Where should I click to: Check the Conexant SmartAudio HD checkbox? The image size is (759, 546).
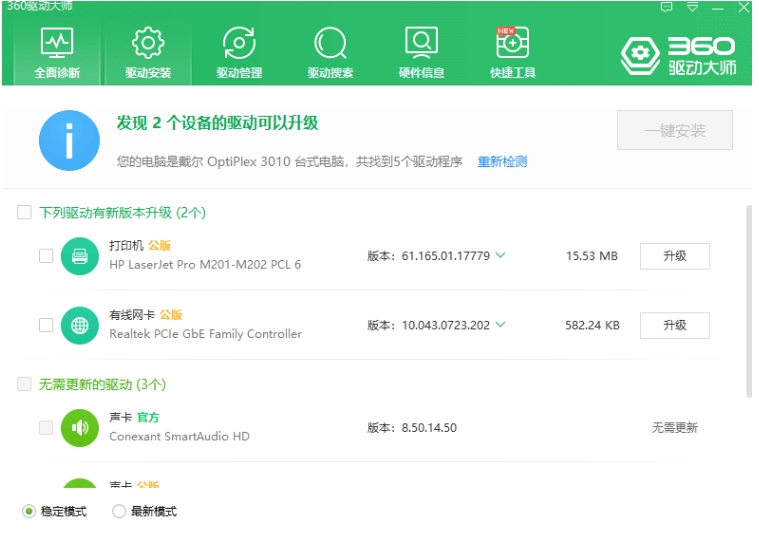tap(46, 427)
